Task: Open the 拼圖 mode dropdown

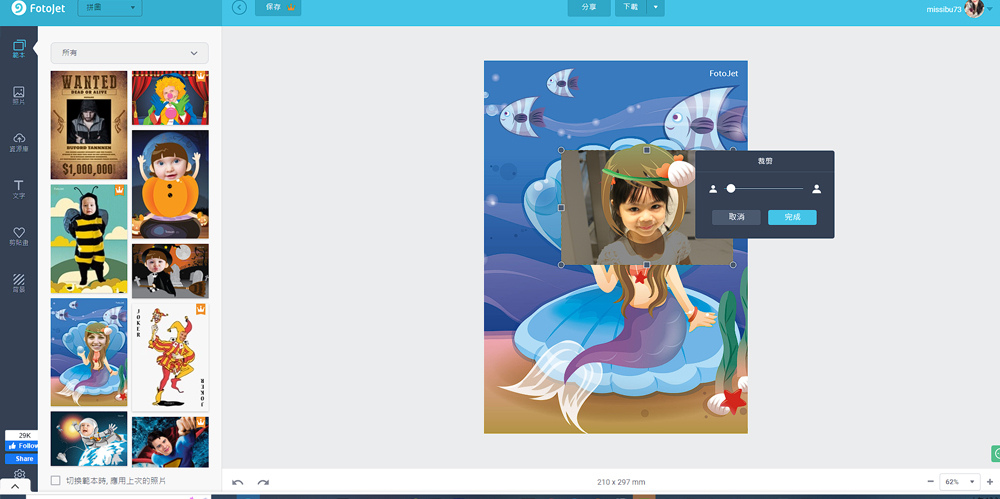Action: [110, 8]
